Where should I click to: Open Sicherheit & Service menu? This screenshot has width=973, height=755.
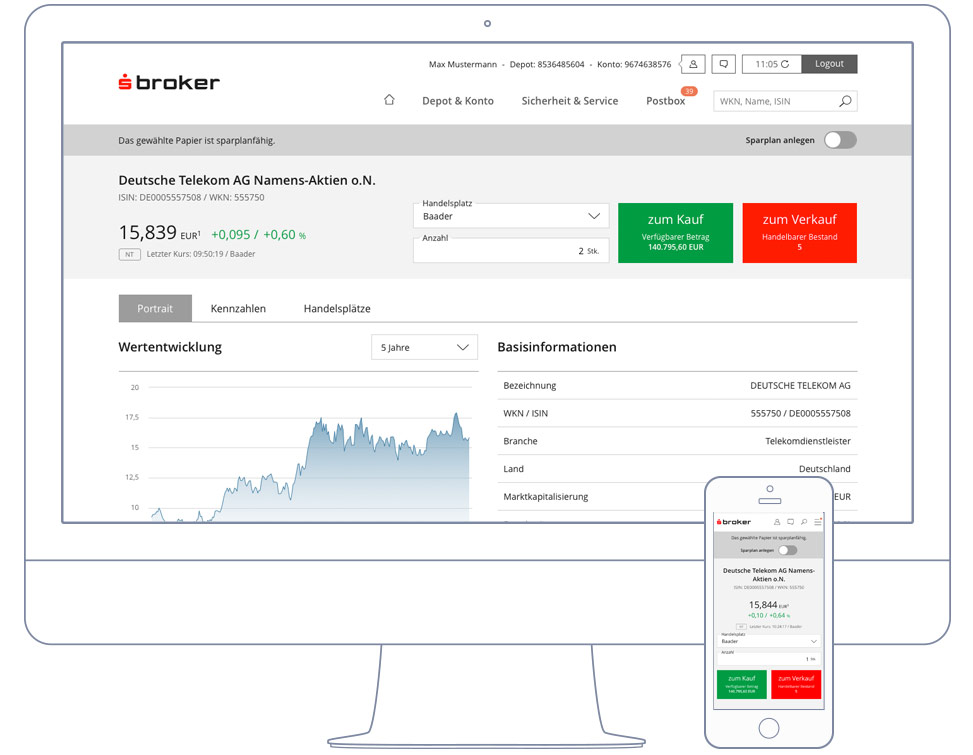click(x=570, y=101)
